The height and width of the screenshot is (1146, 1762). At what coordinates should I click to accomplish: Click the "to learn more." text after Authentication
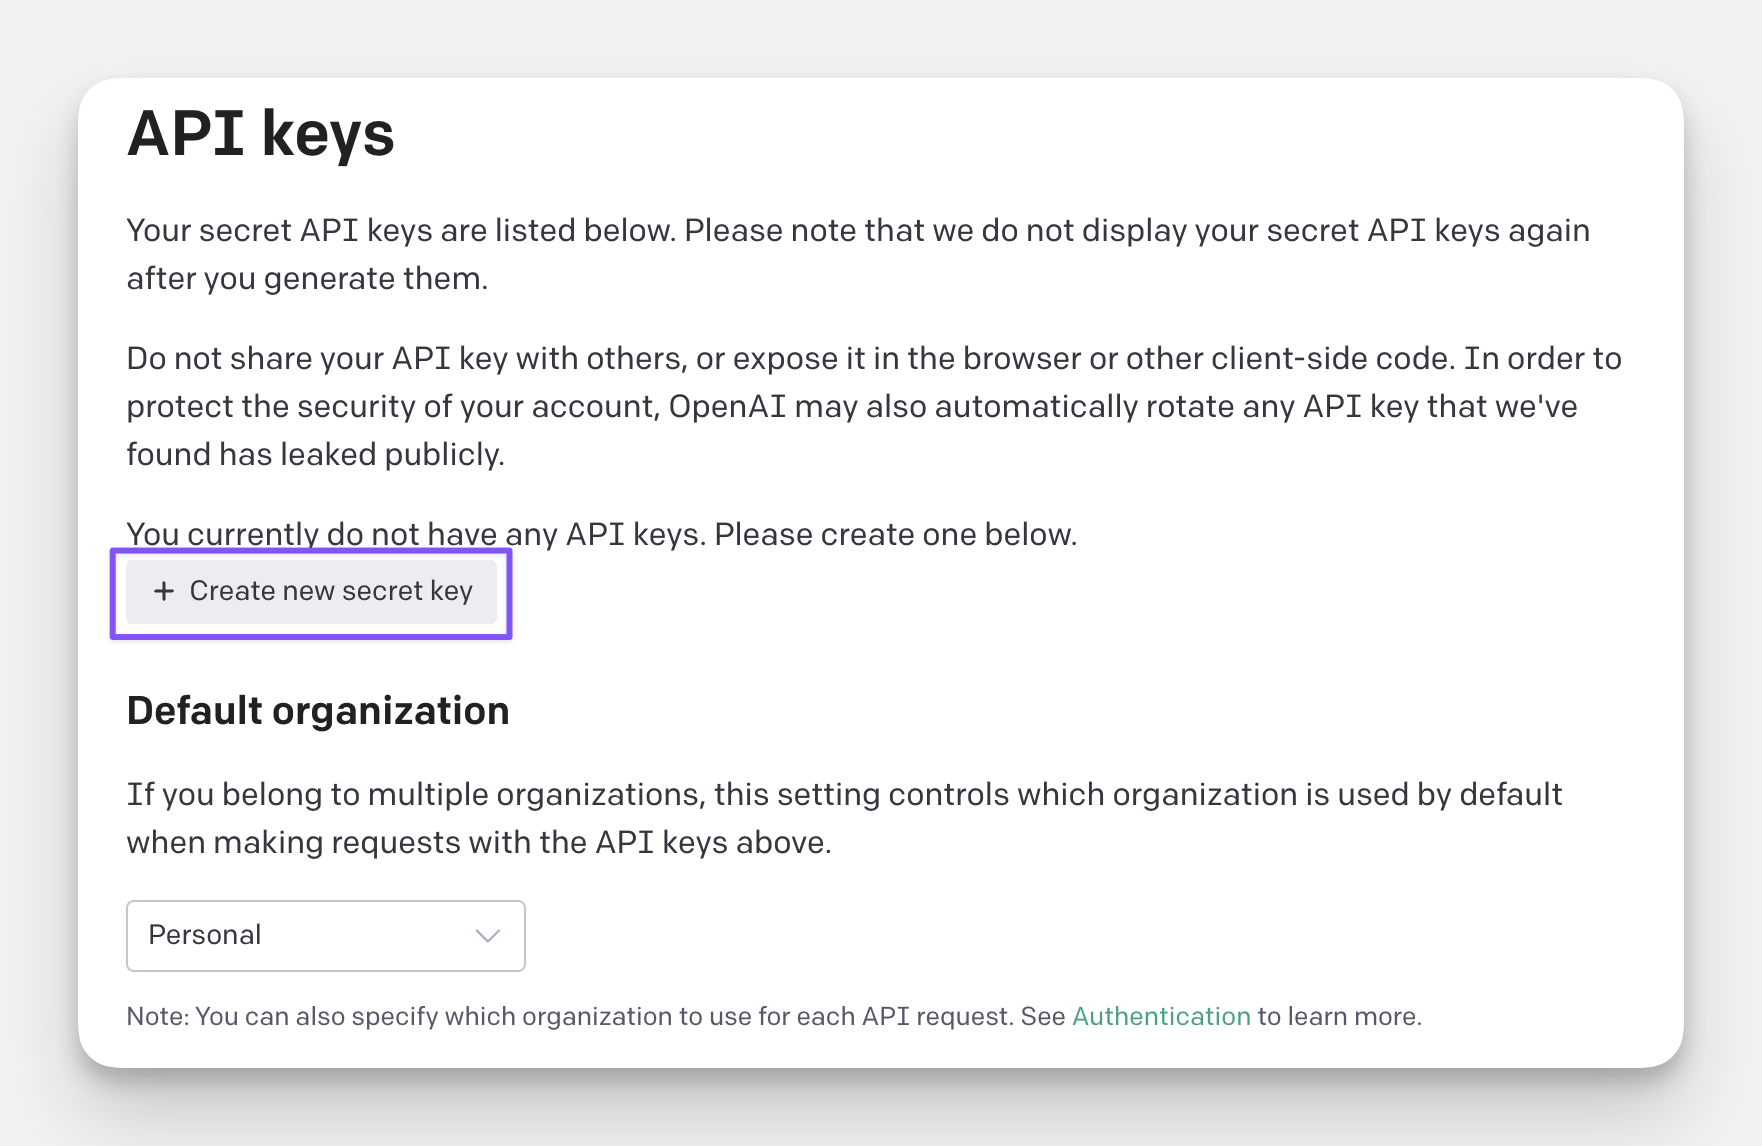coord(1339,1016)
